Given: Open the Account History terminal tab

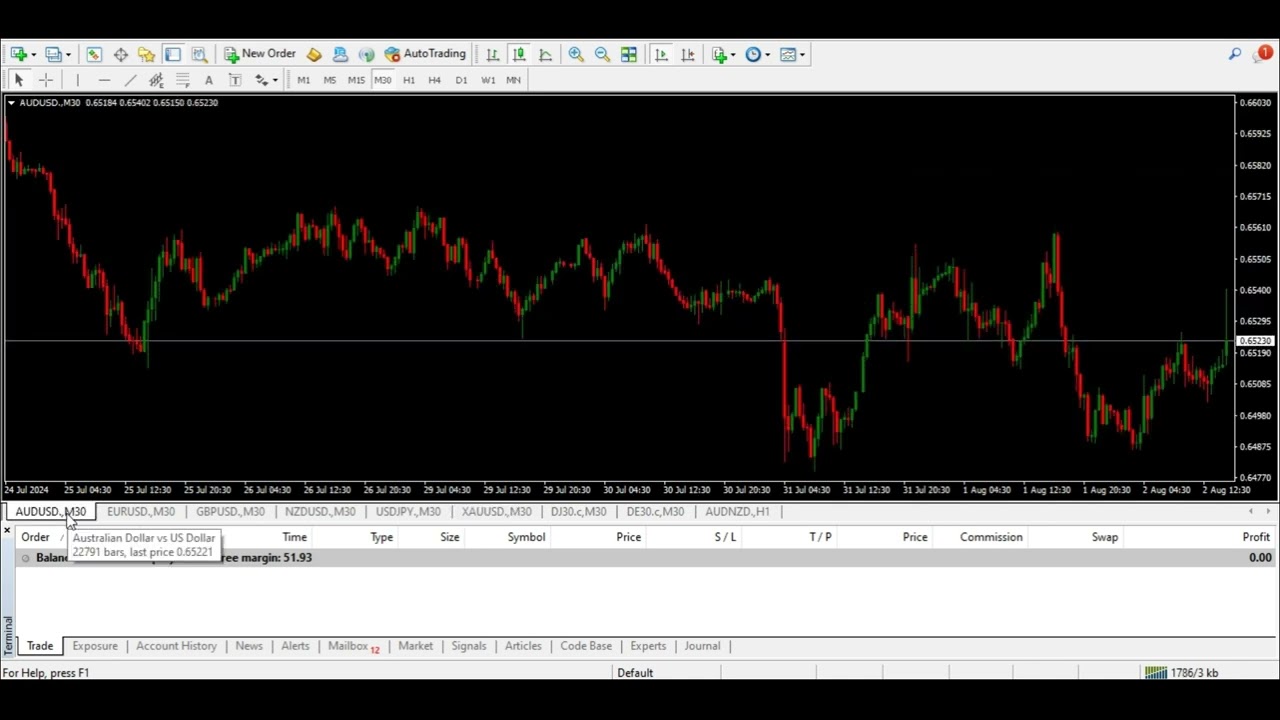Looking at the screenshot, I should [x=176, y=646].
